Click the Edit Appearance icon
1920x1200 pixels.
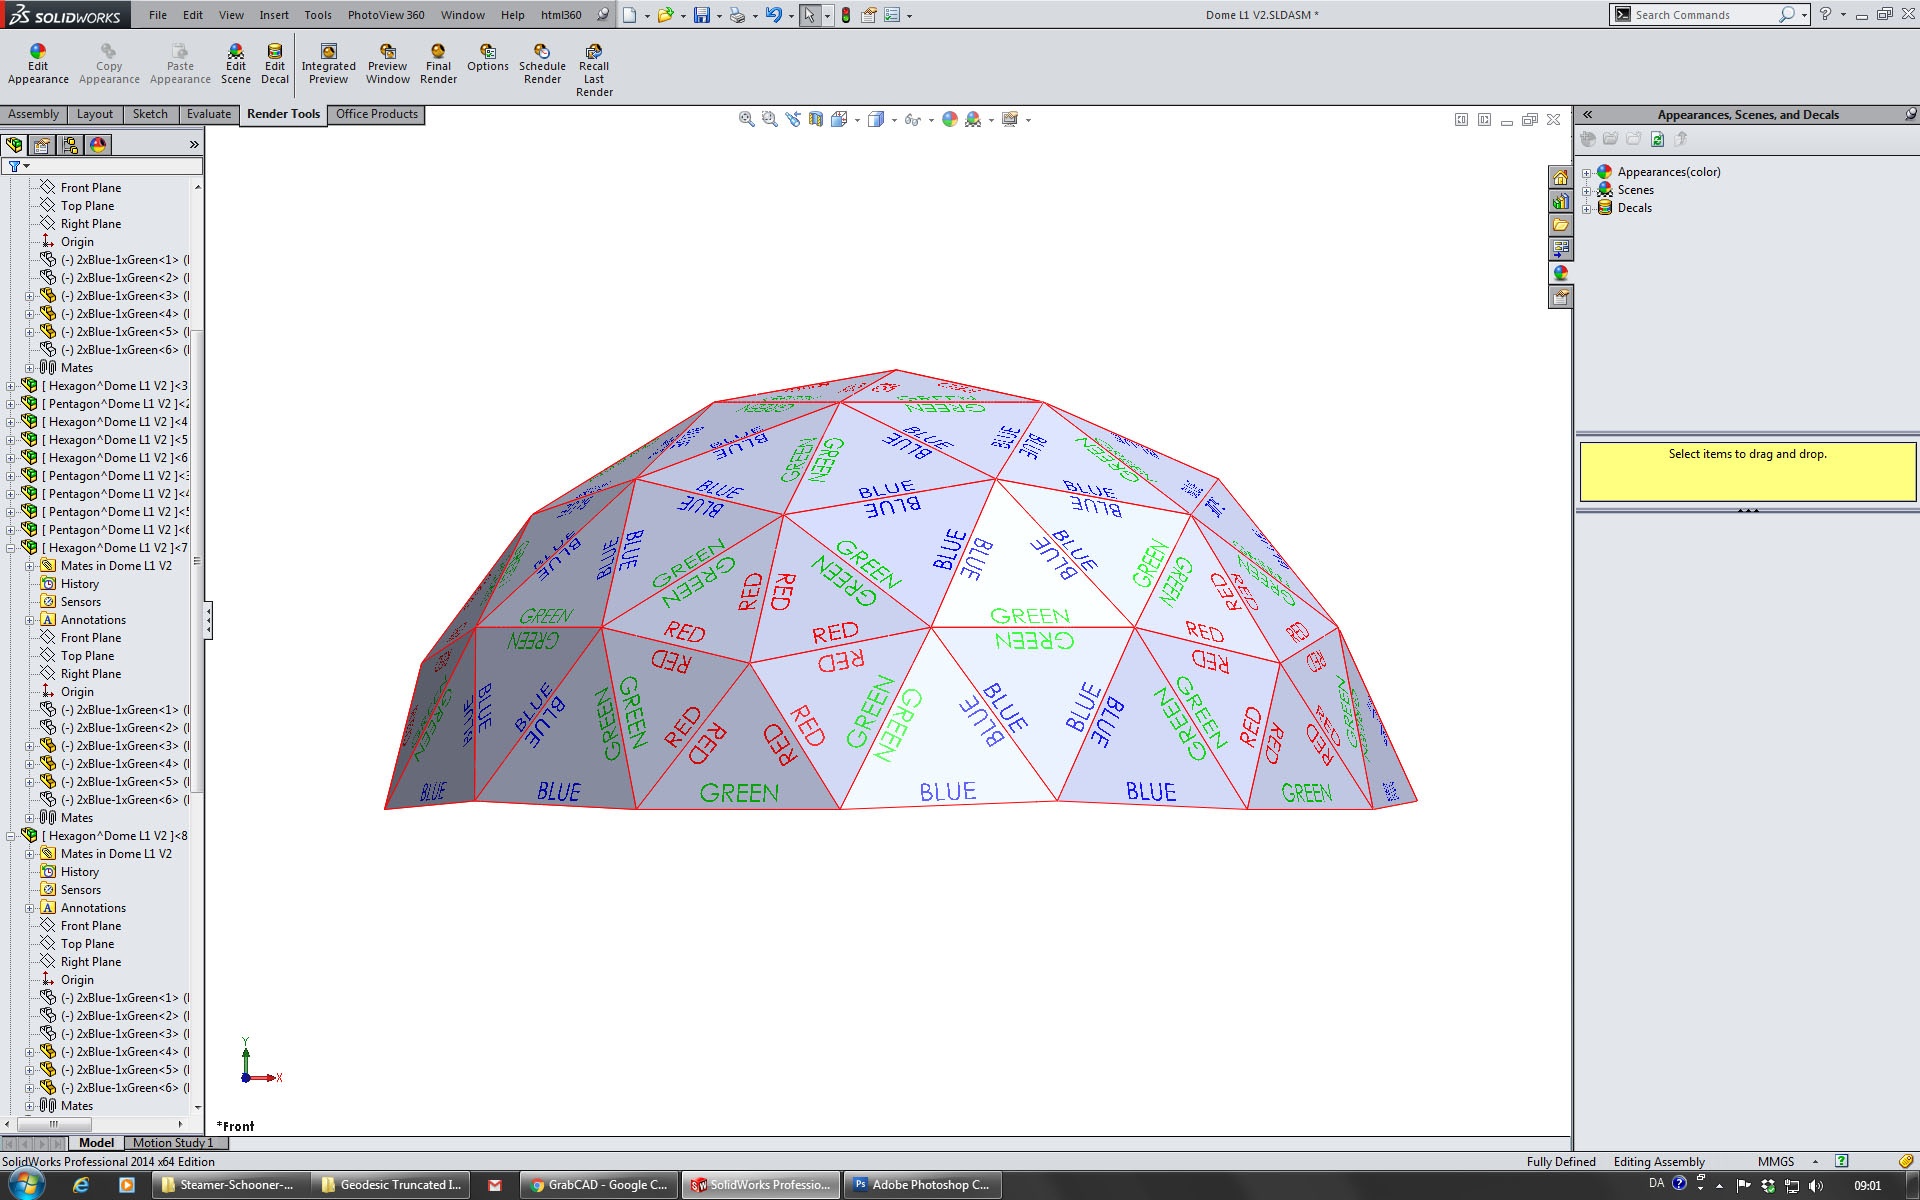[38, 52]
